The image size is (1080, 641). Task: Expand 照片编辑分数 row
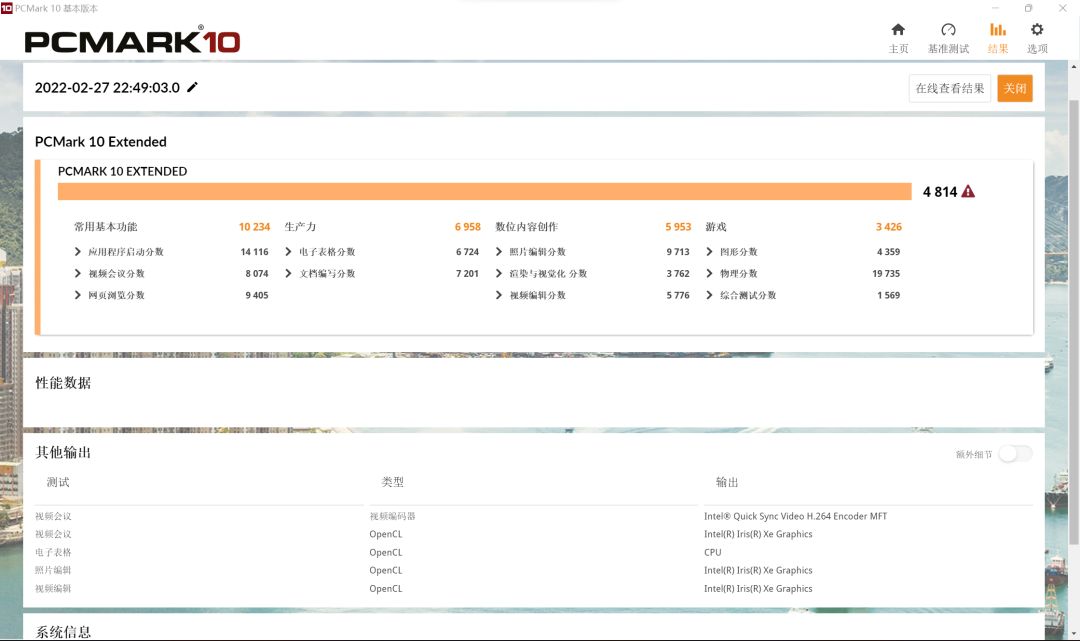coord(499,251)
